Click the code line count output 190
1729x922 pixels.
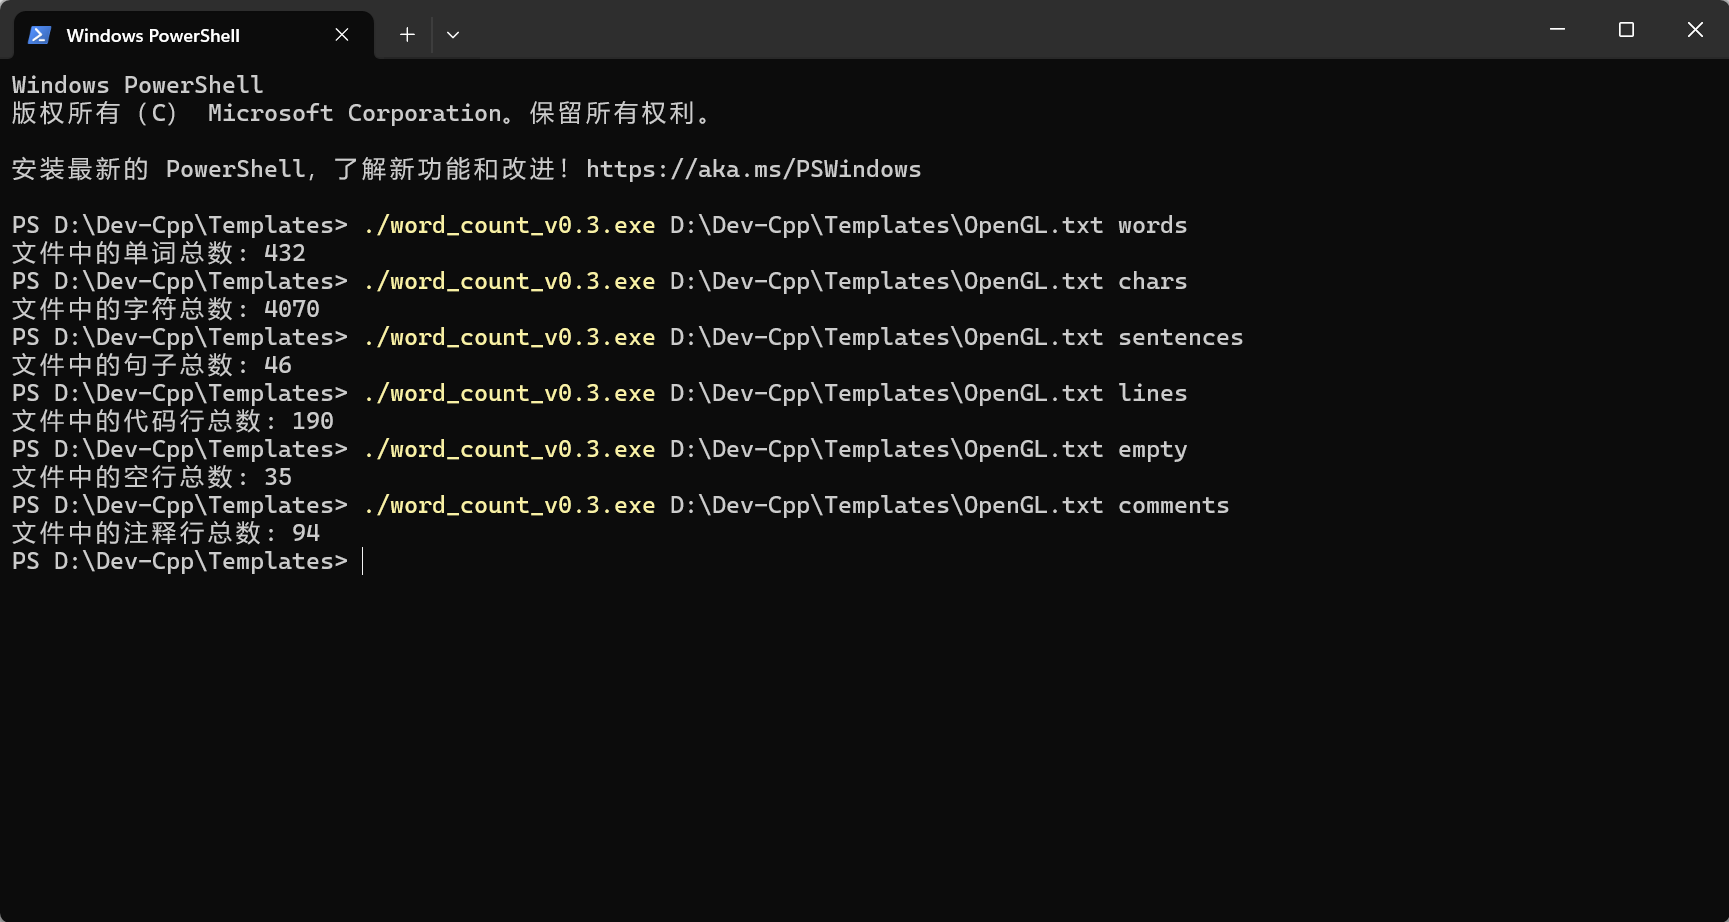click(313, 422)
